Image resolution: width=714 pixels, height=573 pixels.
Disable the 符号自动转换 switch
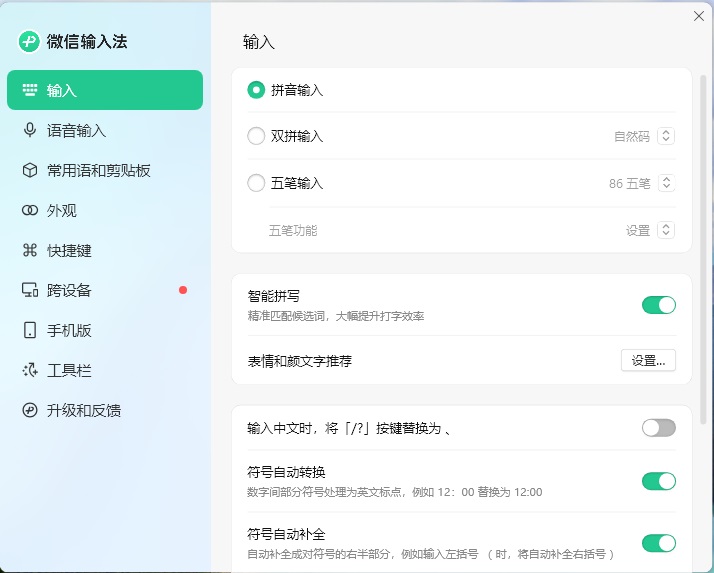658,481
